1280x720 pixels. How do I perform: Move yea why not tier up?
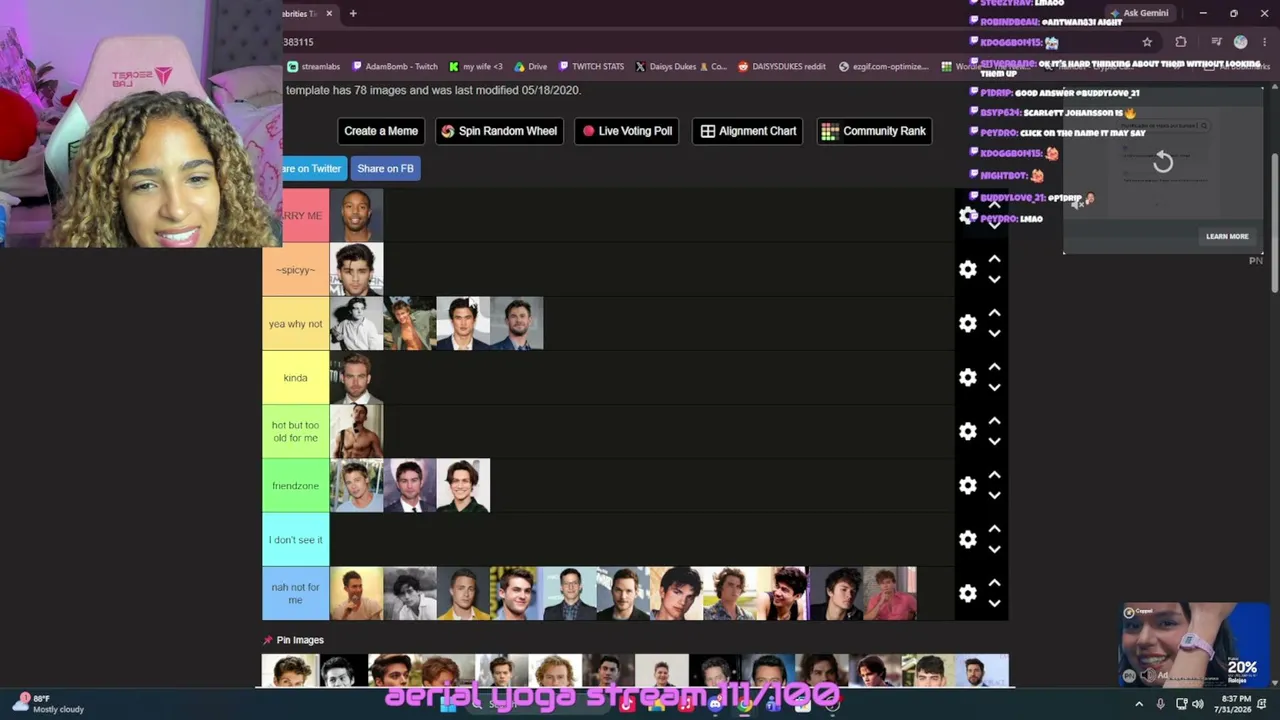click(994, 313)
